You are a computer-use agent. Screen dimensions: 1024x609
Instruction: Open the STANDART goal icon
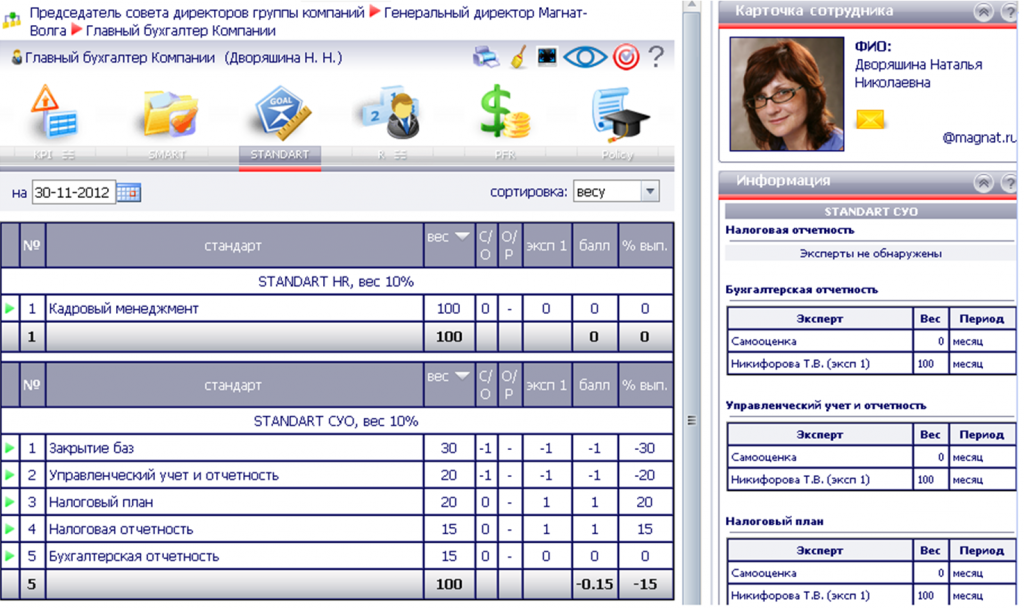pos(282,112)
